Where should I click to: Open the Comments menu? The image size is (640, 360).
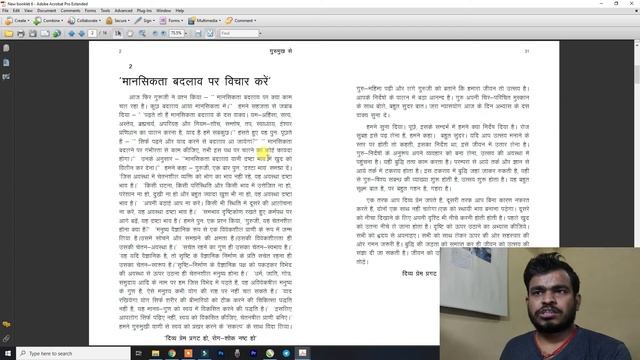[70, 11]
